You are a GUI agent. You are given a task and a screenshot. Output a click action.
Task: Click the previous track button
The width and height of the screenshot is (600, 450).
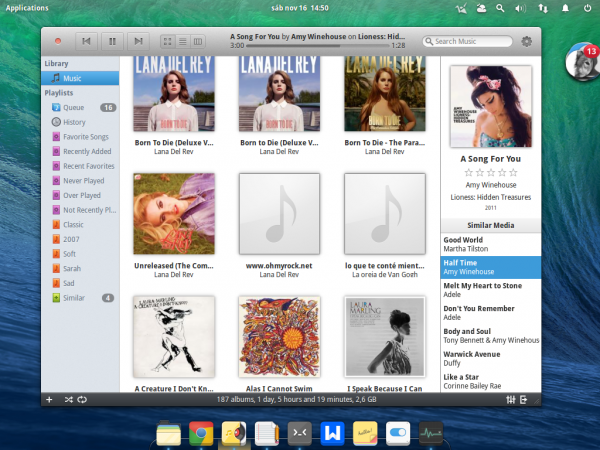[86, 41]
